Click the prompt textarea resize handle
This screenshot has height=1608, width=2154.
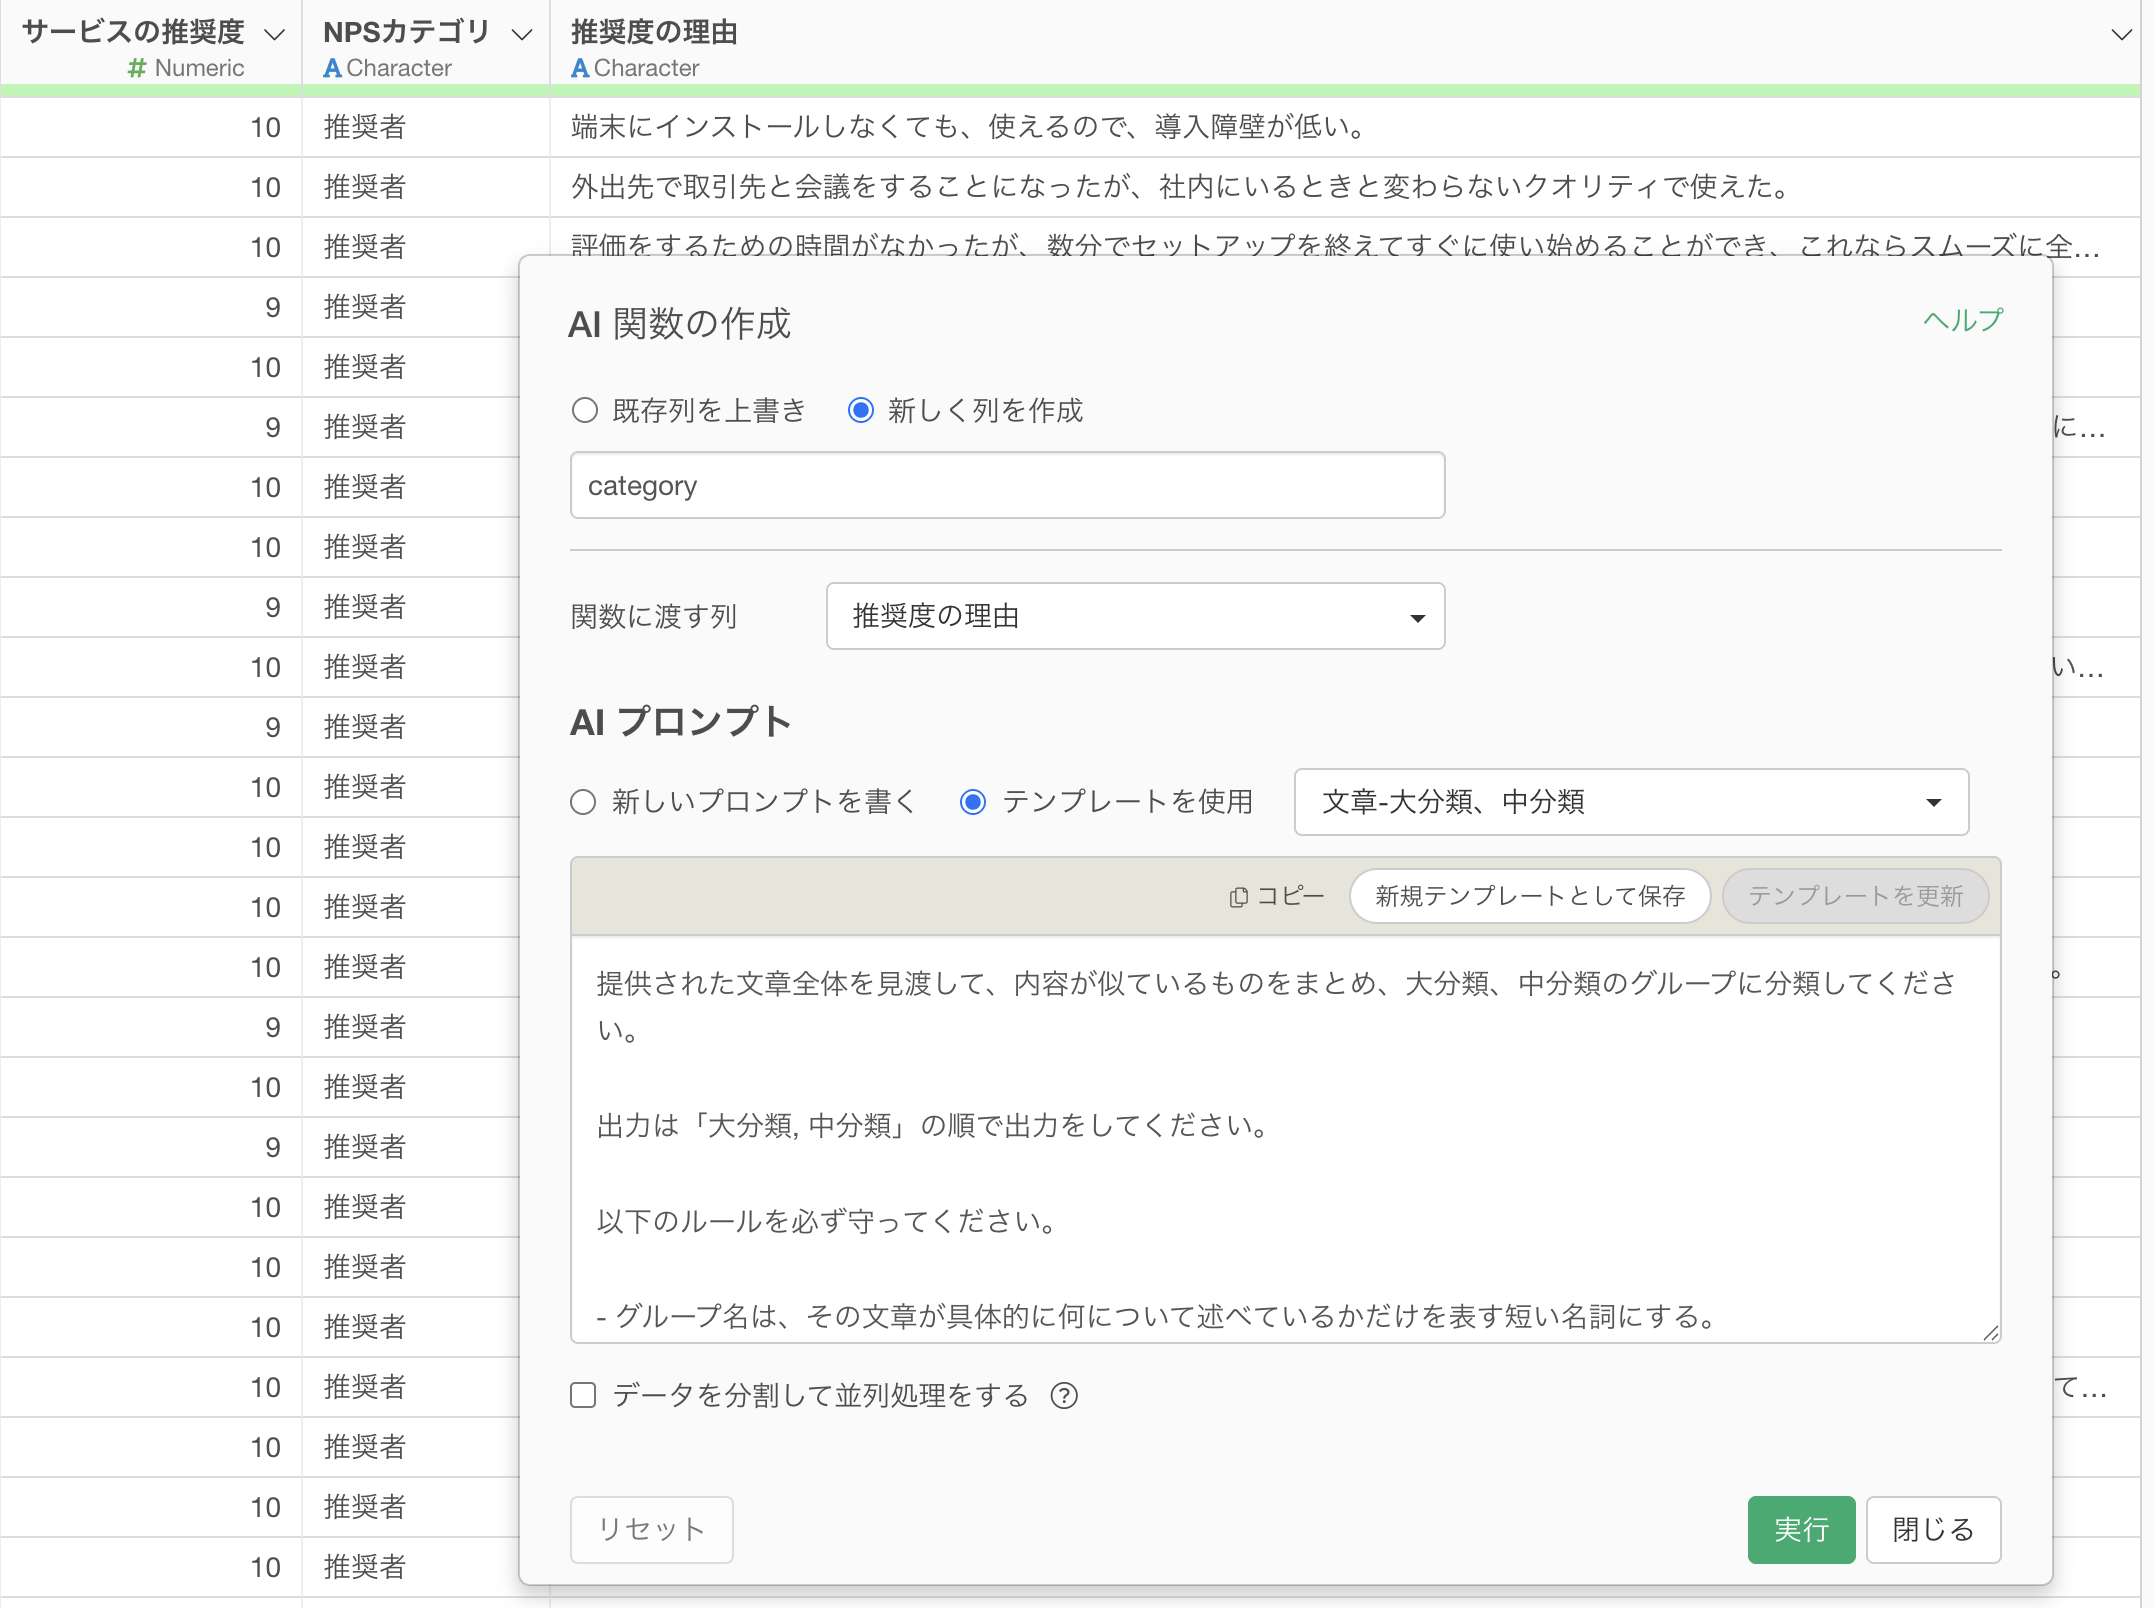(x=1990, y=1332)
